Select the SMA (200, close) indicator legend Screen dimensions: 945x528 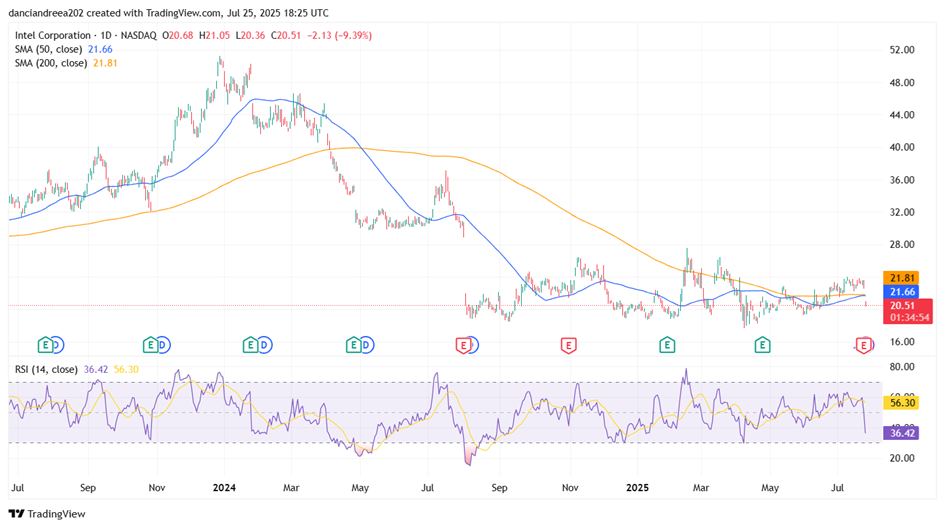click(x=53, y=63)
